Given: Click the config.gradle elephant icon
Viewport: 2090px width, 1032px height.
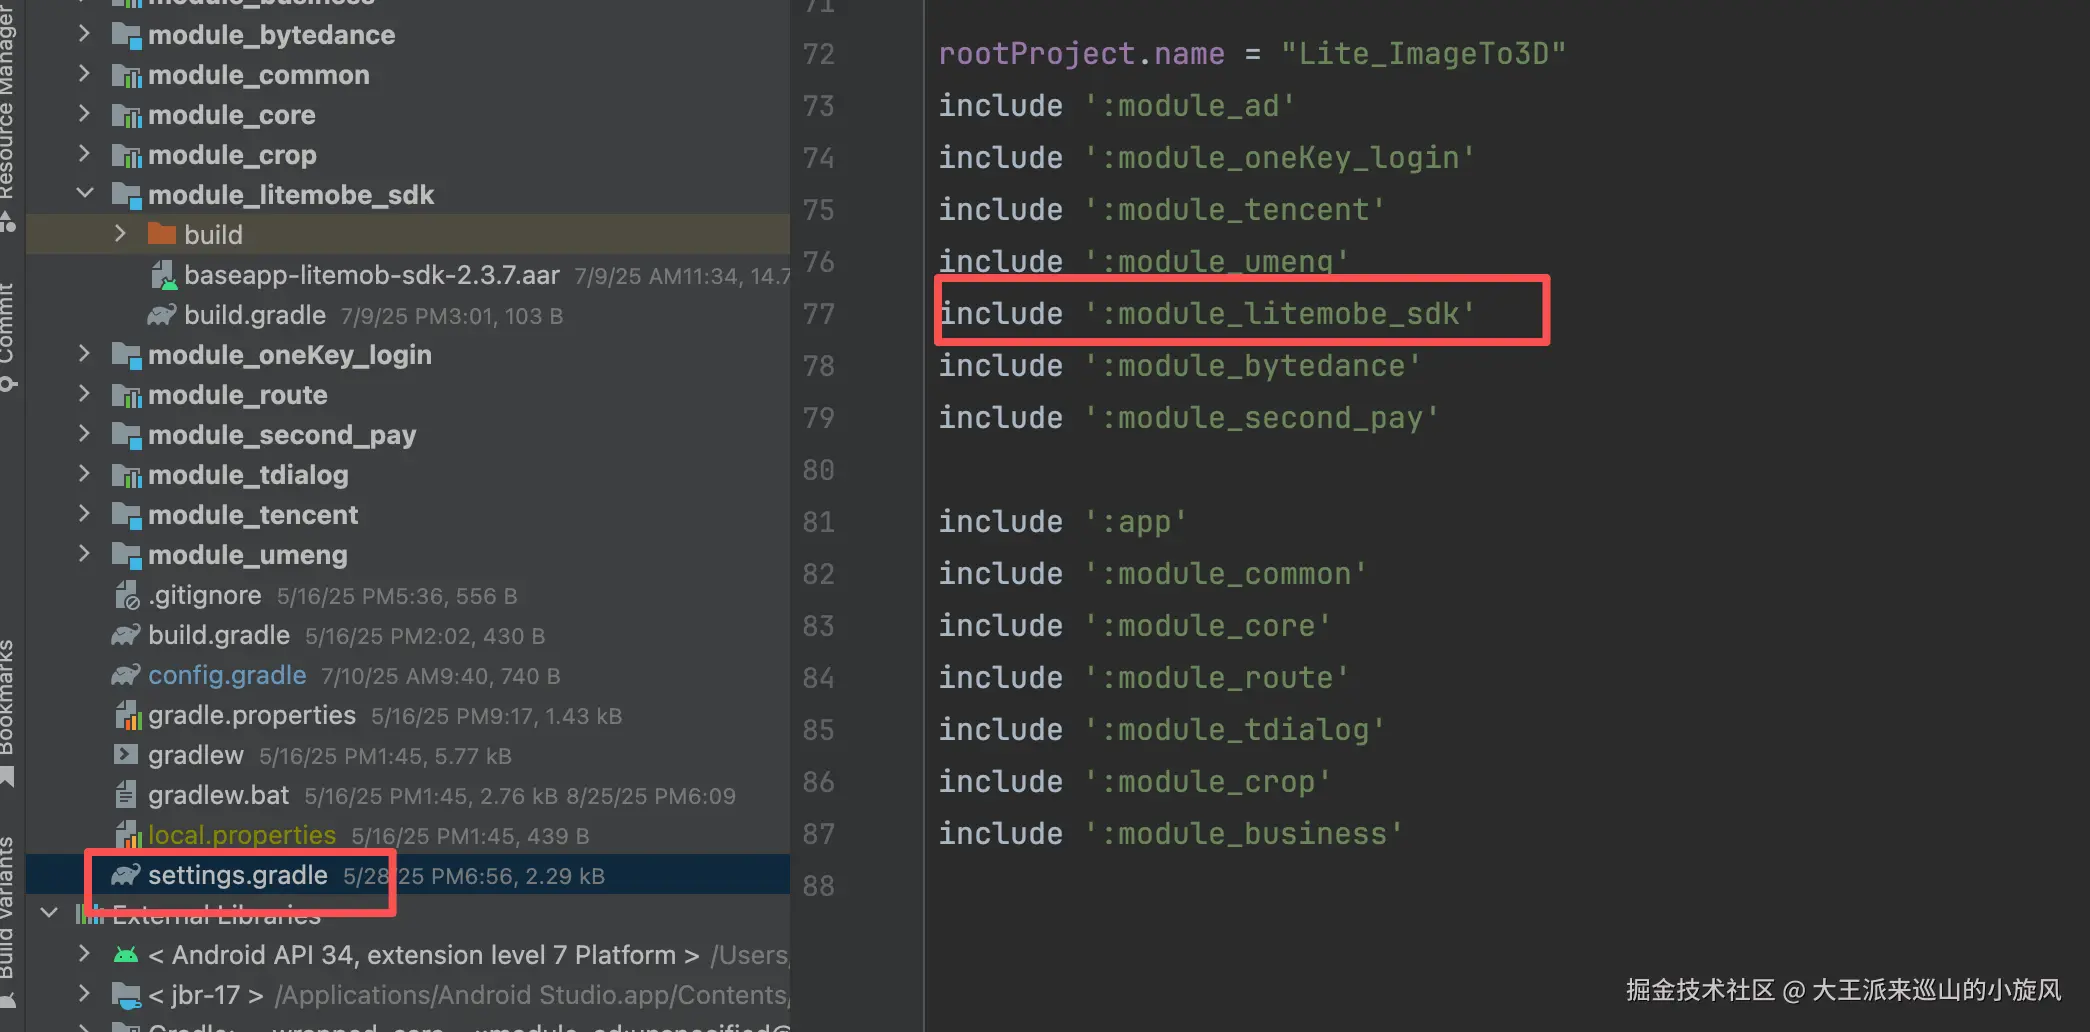Looking at the screenshot, I should pyautogui.click(x=125, y=675).
